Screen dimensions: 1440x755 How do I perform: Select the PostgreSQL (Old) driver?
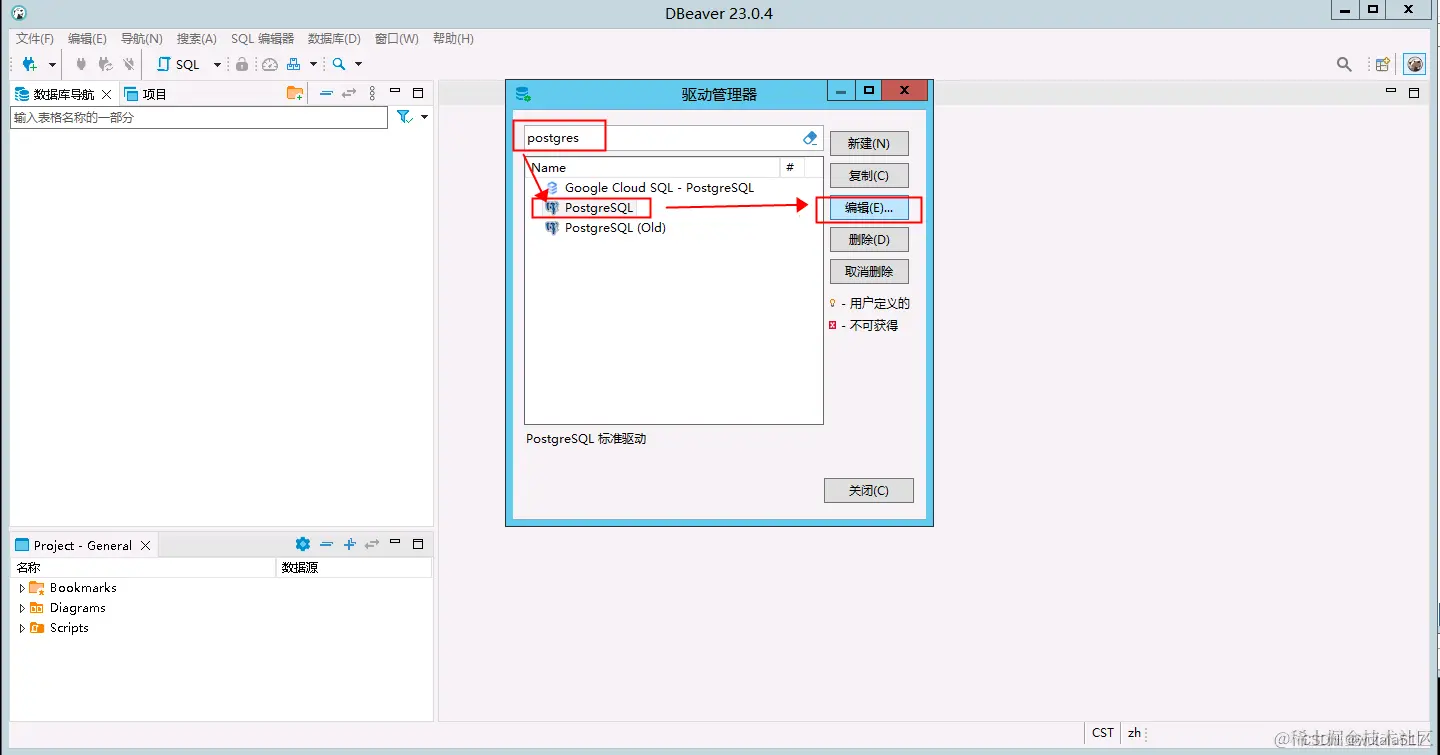615,228
